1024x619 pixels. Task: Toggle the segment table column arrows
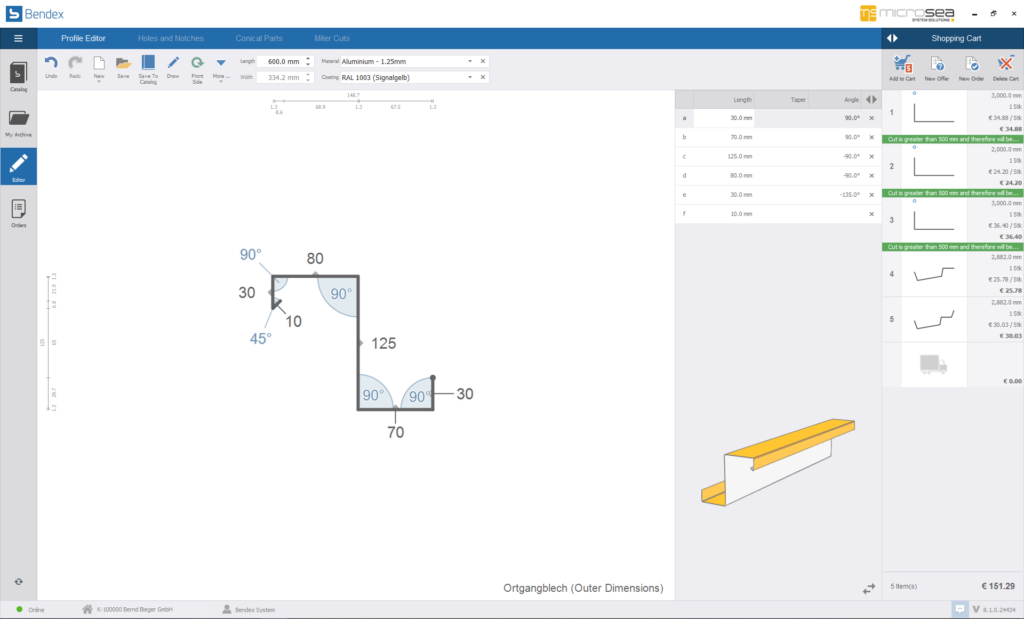871,99
